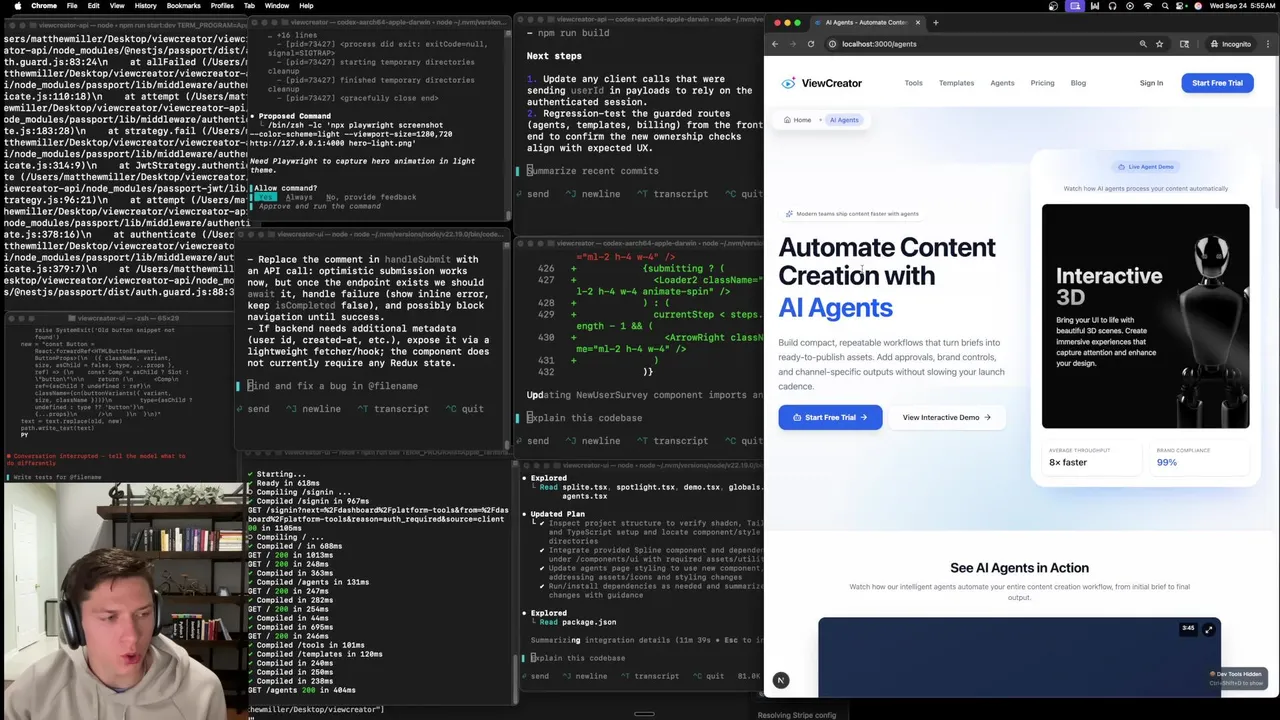Click hero Start Free Trial button

[830, 417]
